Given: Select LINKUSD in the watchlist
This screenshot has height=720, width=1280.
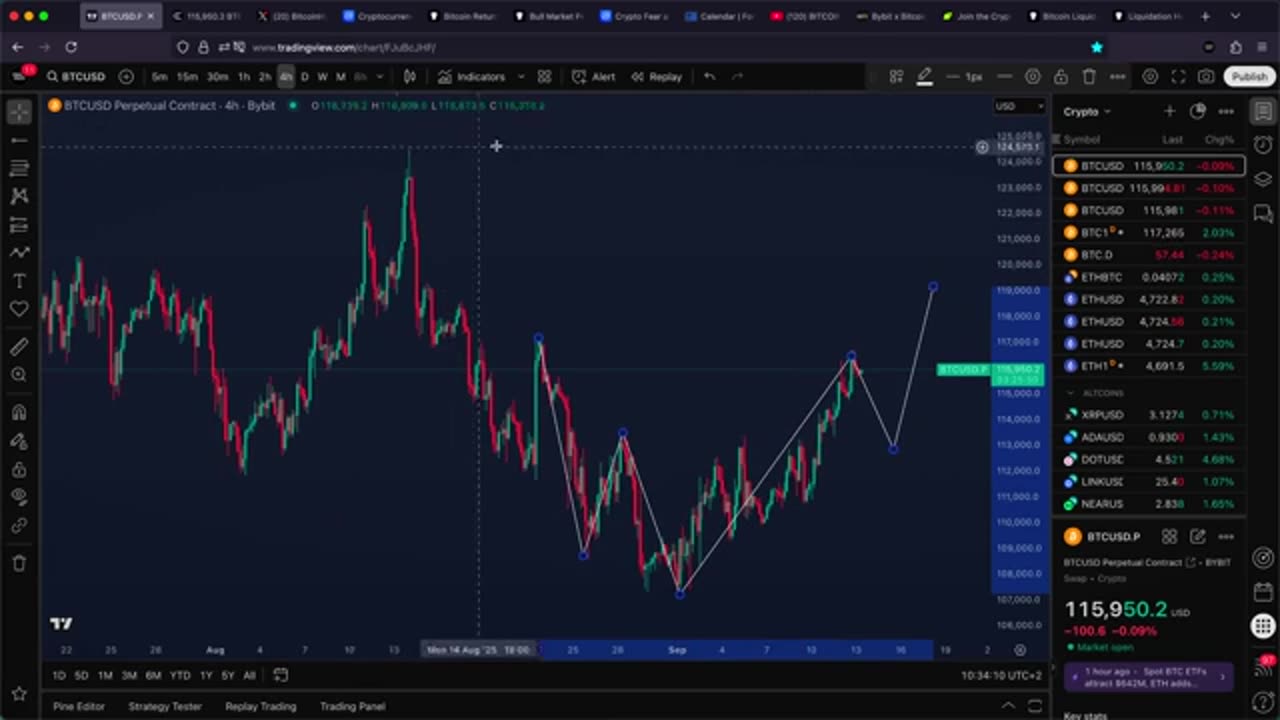Looking at the screenshot, I should (x=1149, y=481).
